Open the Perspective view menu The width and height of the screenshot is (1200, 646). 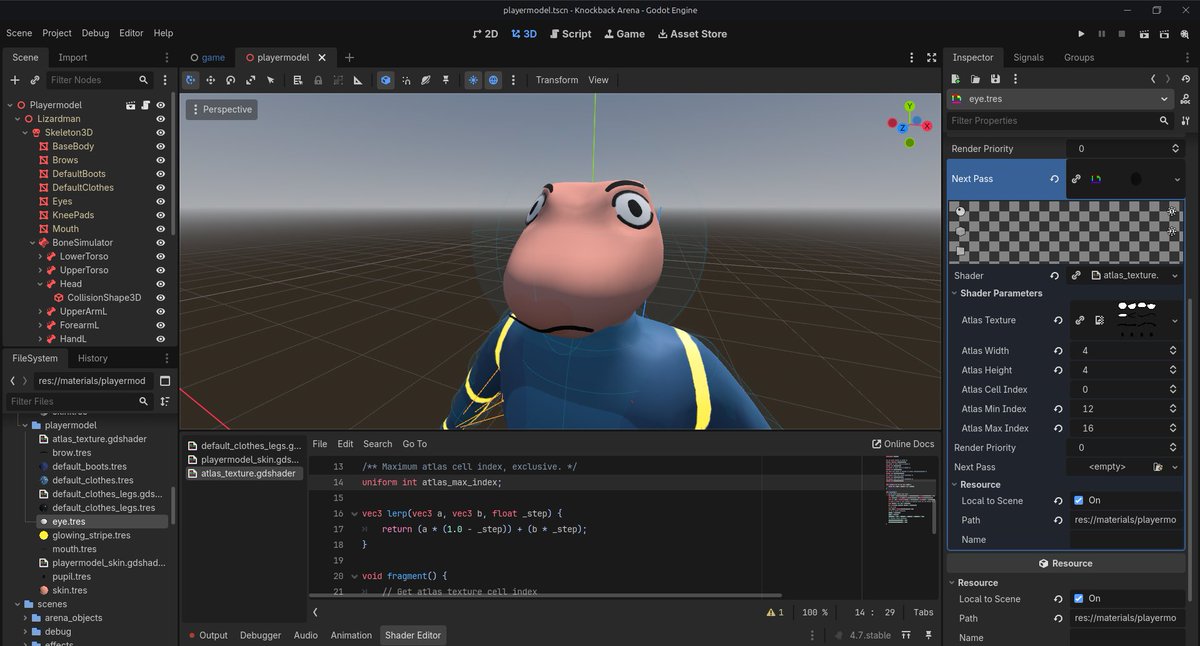(x=220, y=109)
